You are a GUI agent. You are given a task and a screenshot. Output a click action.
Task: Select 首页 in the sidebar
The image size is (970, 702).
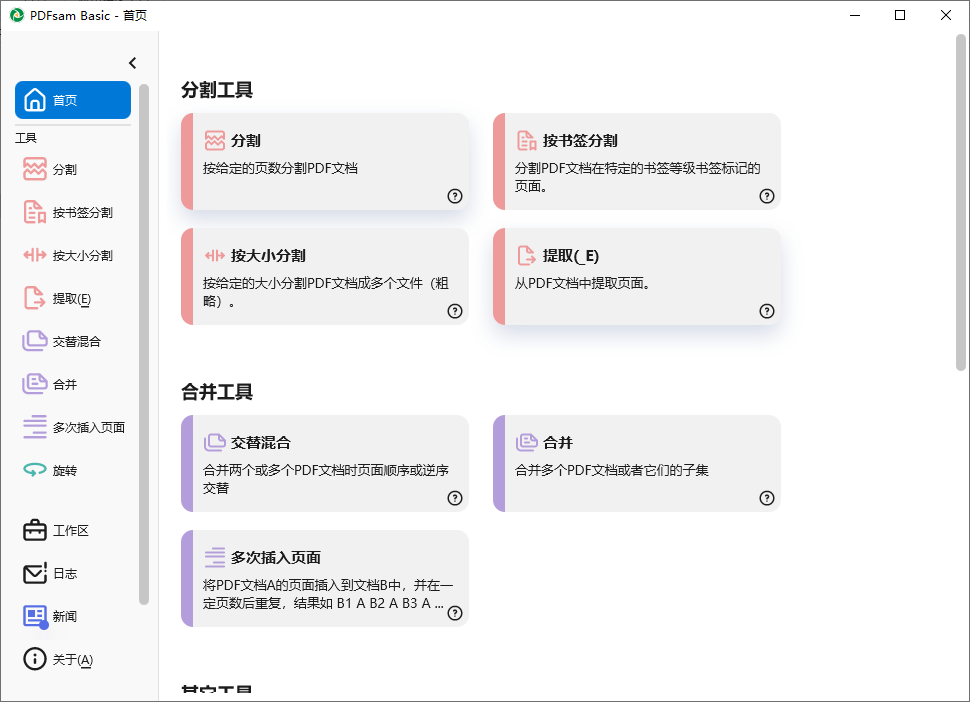pos(73,100)
